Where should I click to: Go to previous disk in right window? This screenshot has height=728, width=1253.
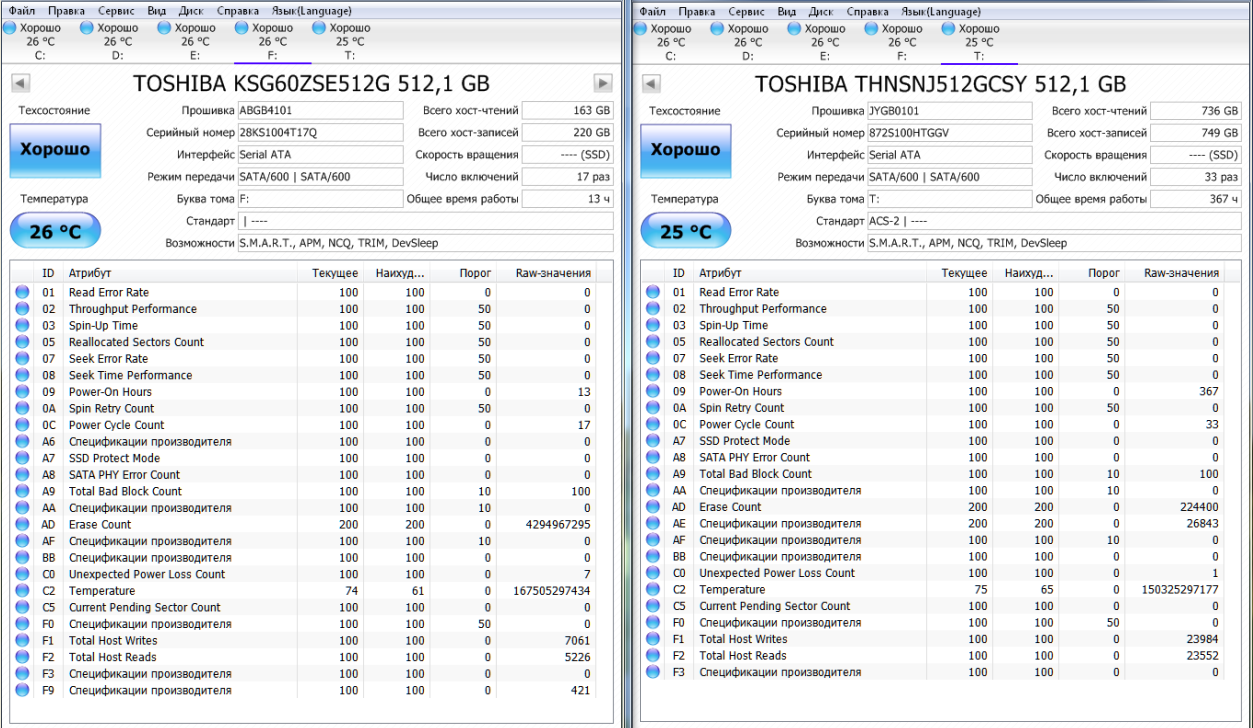651,83
